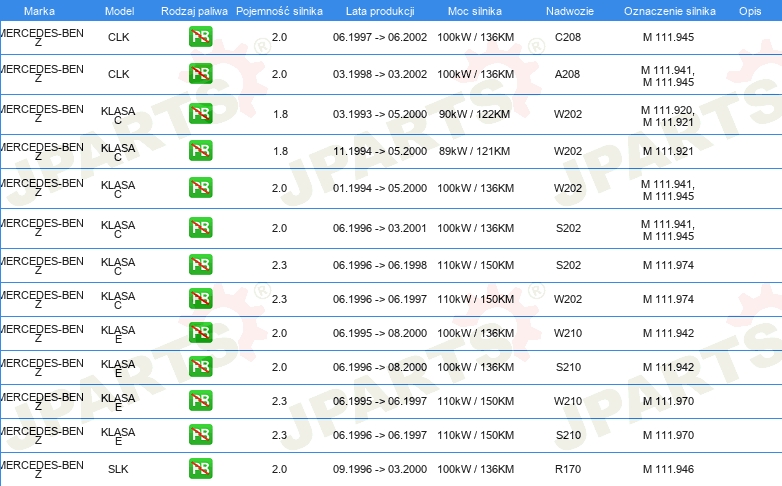Click the S210 cell in the M 111.970 row

point(568,435)
